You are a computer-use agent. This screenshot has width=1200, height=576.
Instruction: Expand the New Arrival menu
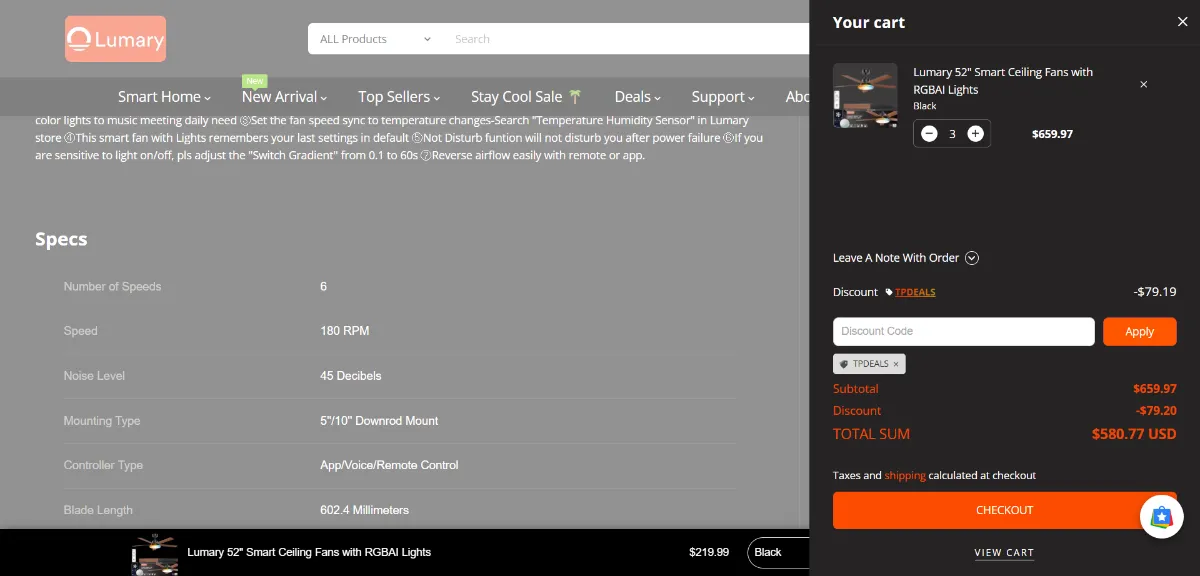pos(285,97)
